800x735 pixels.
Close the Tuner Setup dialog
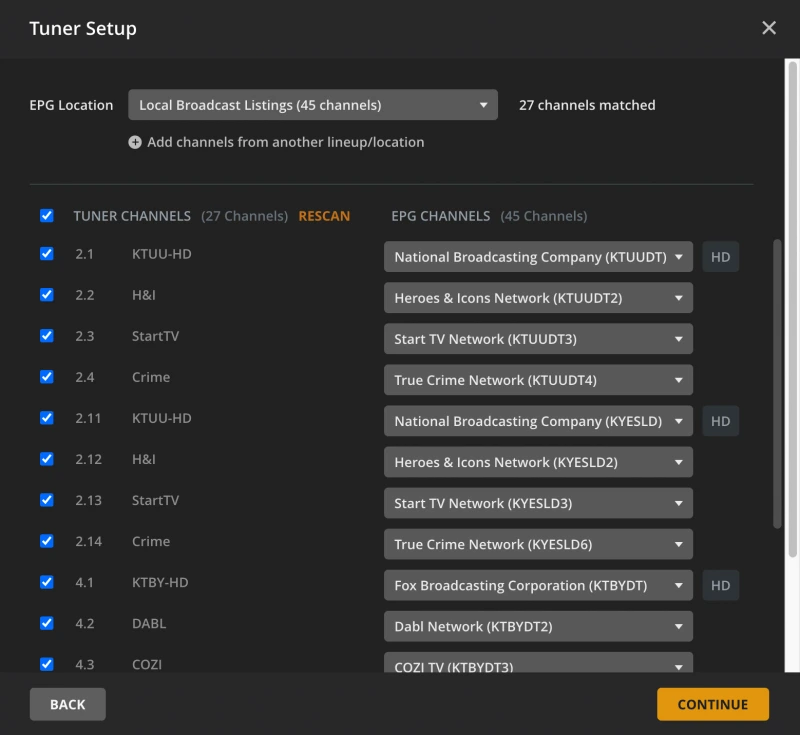[x=769, y=28]
